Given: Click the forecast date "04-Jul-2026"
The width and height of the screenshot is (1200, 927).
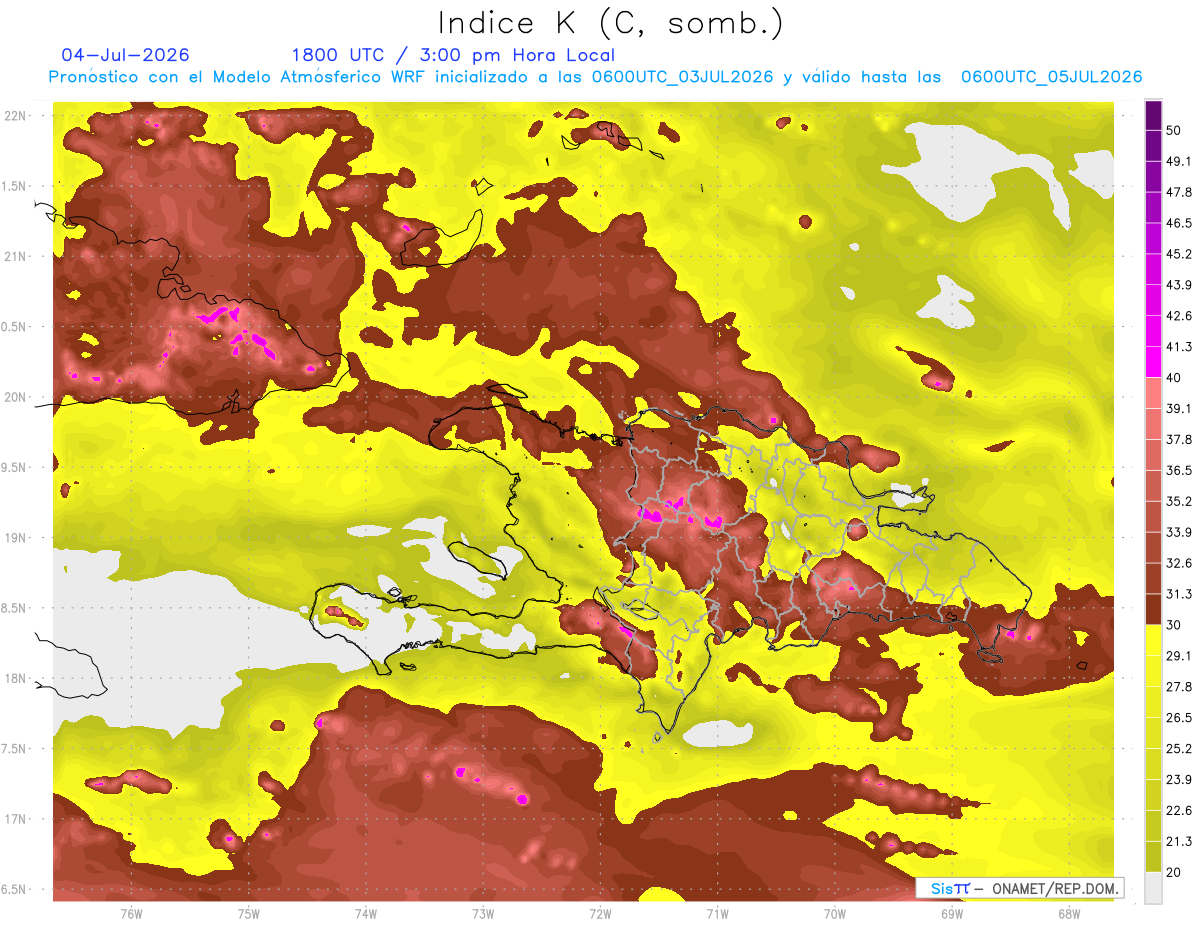Looking at the screenshot, I should point(125,55).
